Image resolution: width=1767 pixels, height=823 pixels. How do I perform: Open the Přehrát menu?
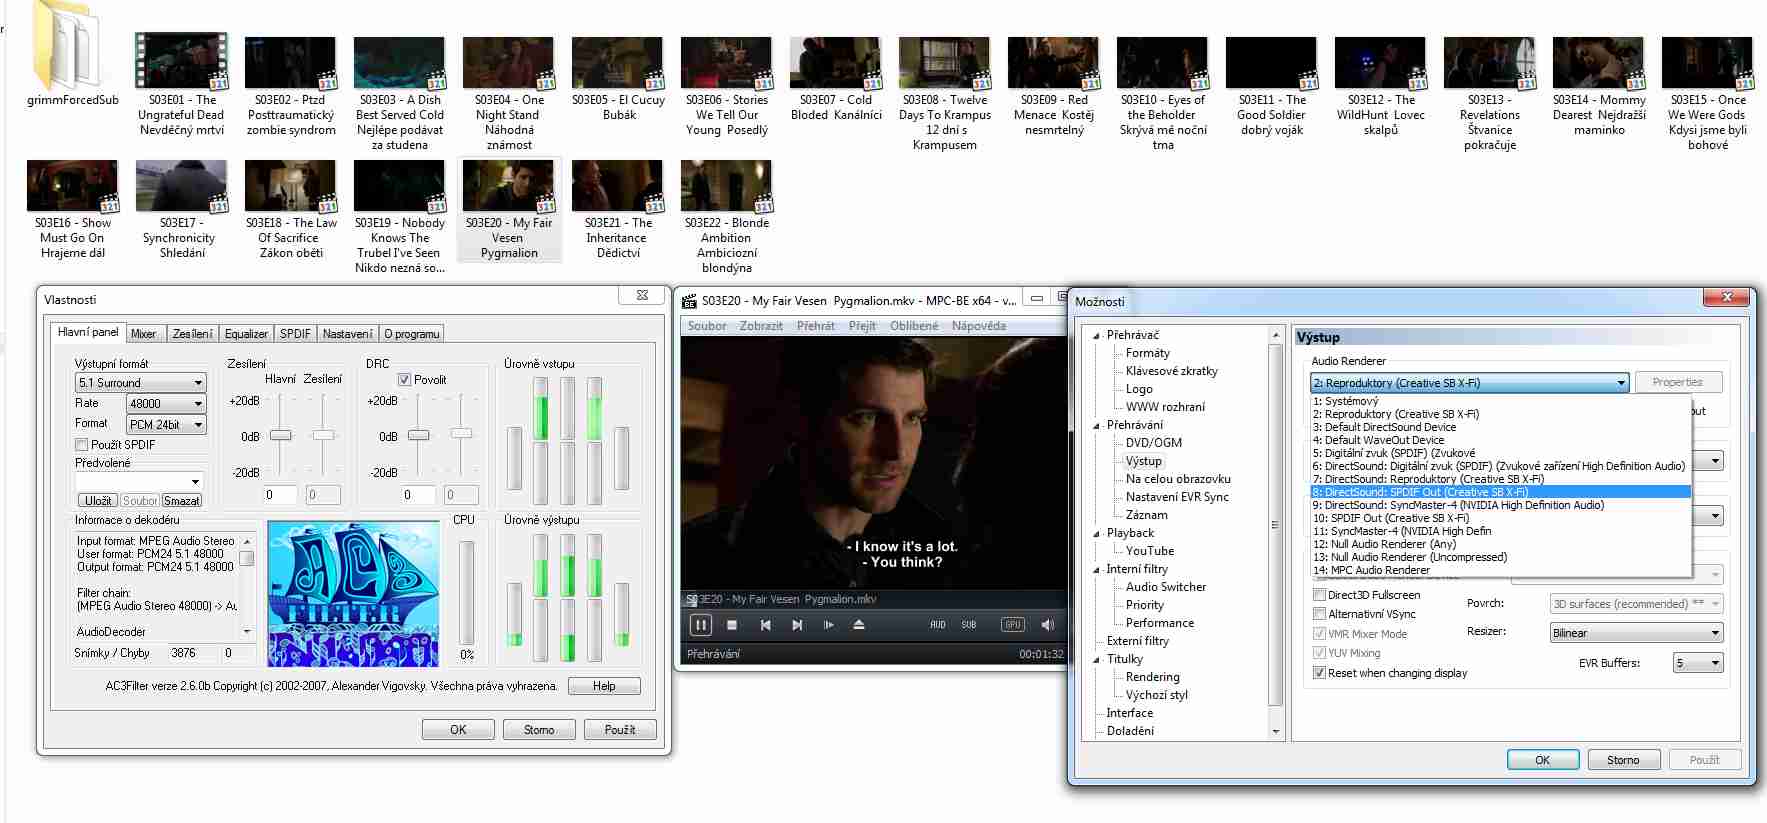tap(815, 326)
